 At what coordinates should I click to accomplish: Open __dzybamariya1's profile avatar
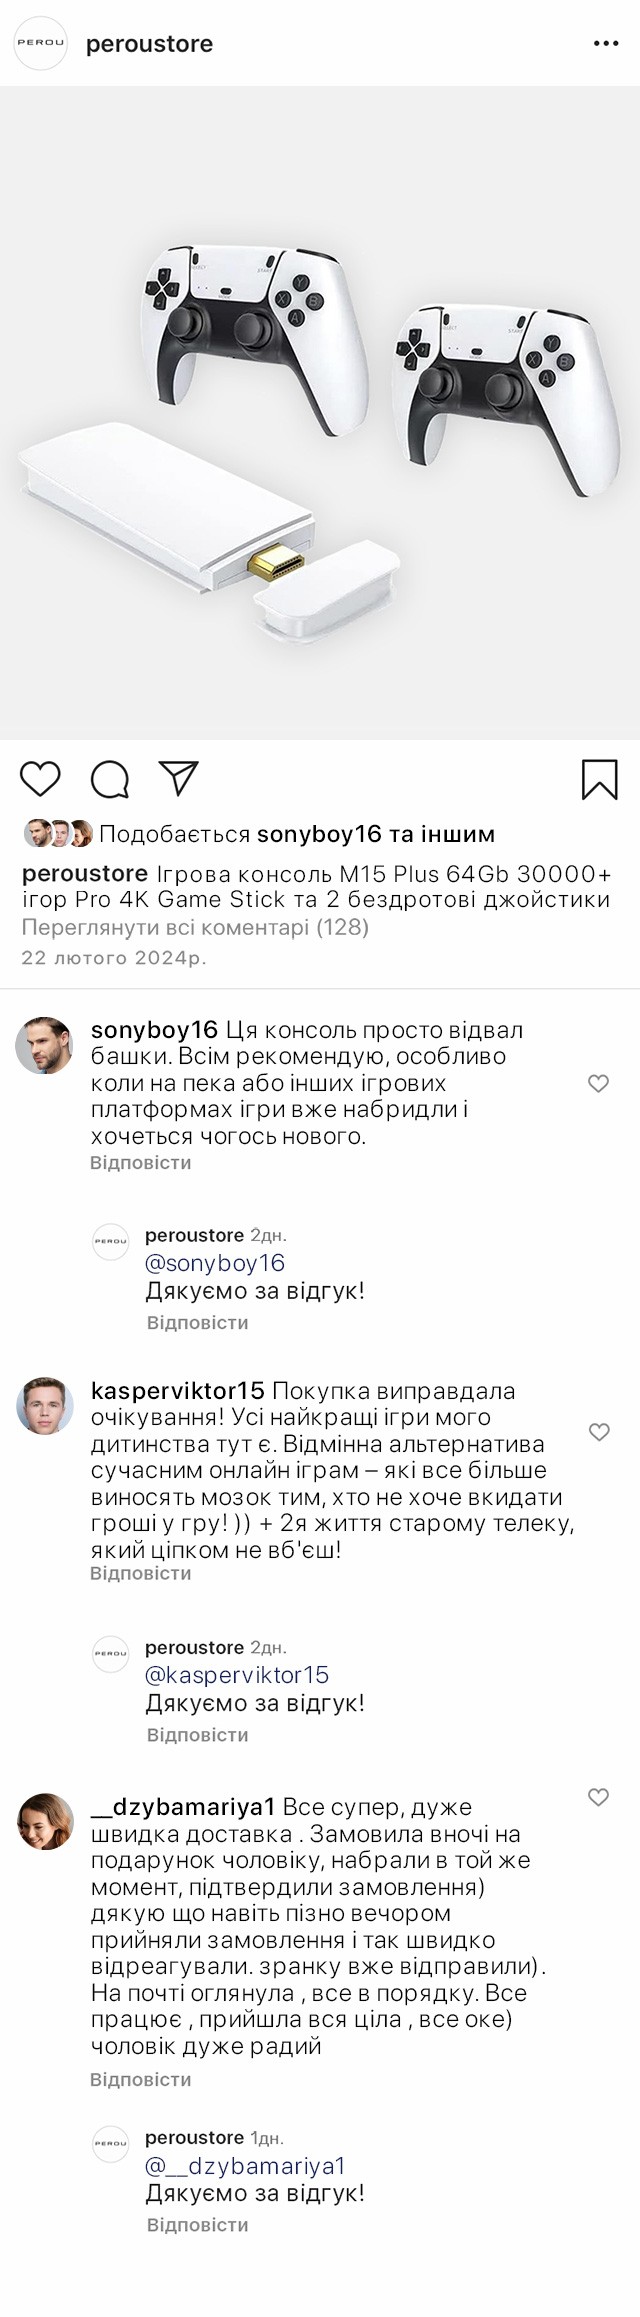(x=45, y=1822)
